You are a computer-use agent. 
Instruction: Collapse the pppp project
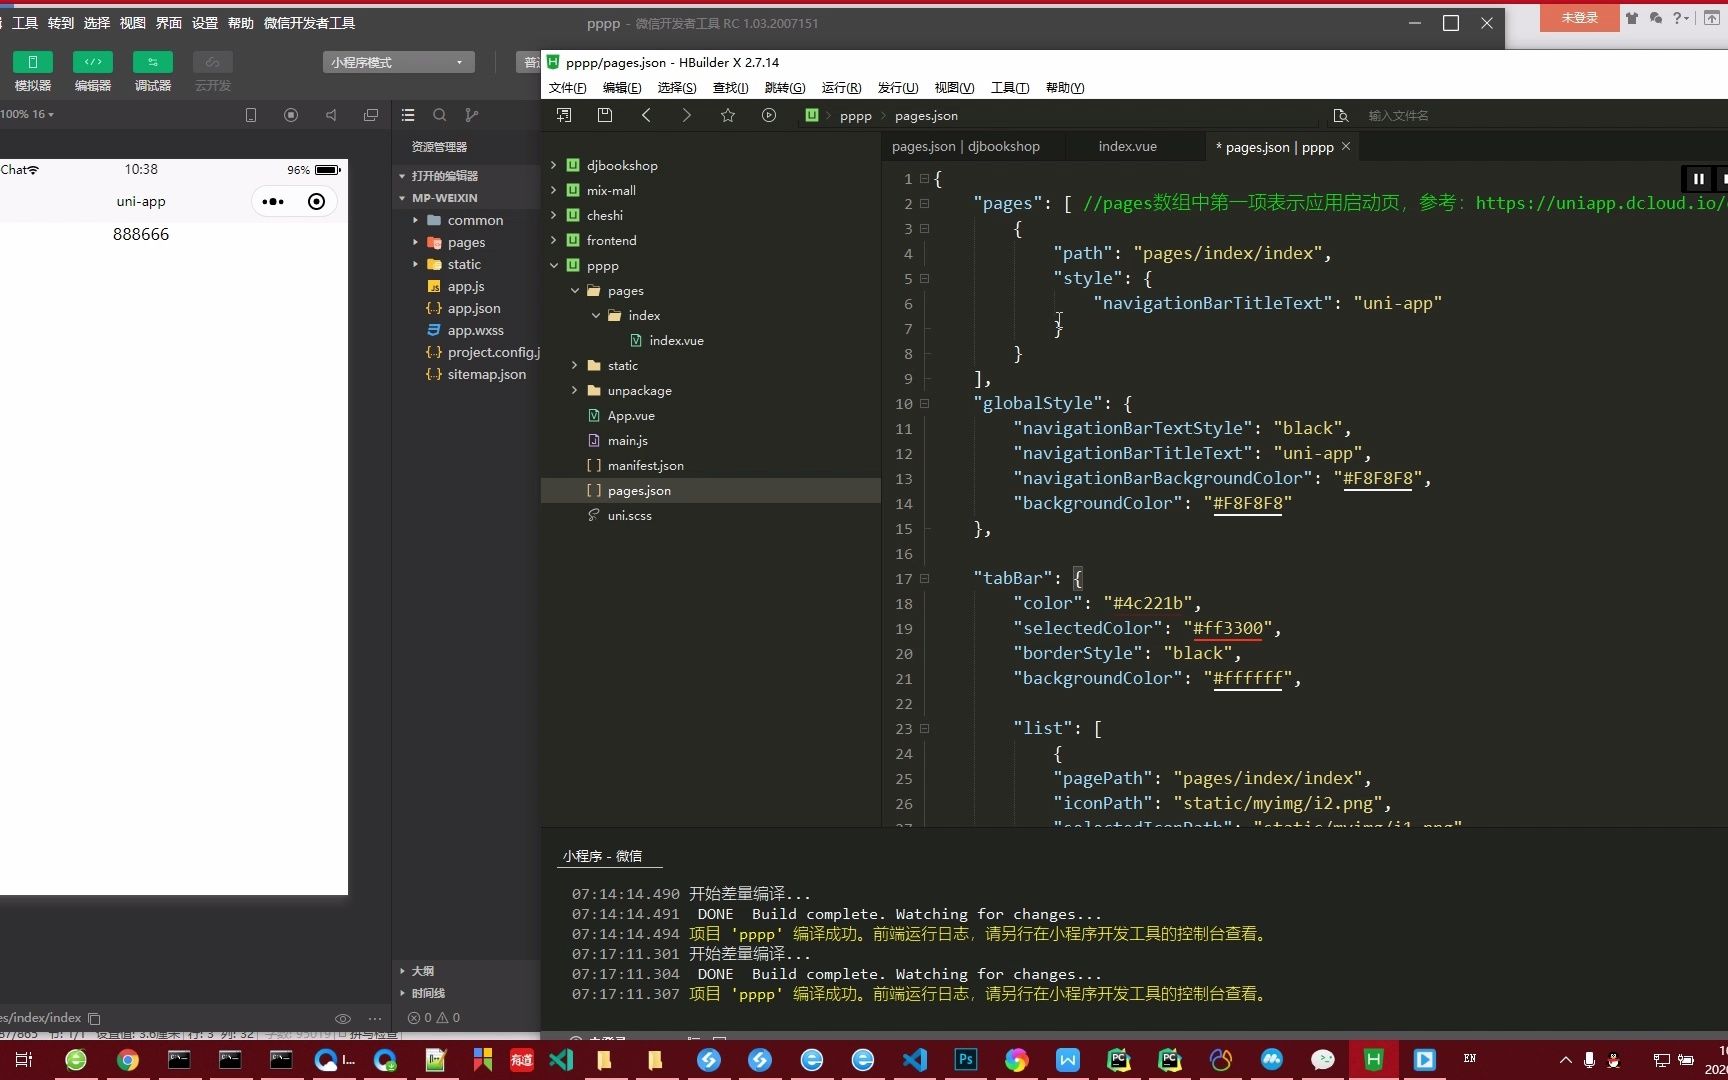click(x=554, y=265)
